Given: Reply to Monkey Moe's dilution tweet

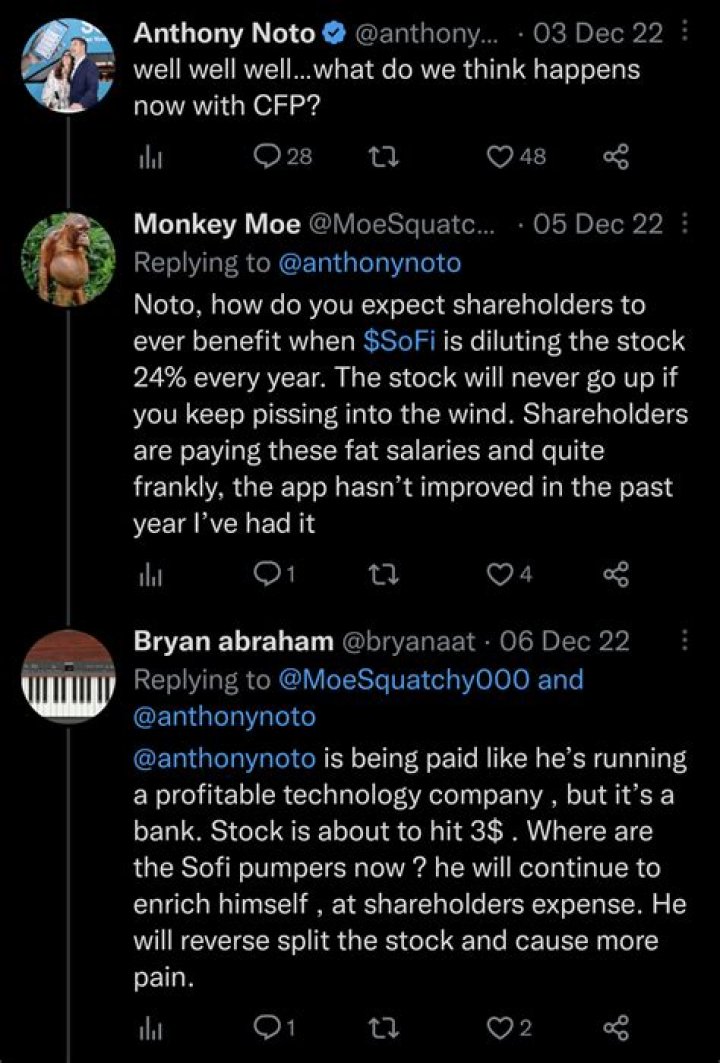Looking at the screenshot, I should 274,575.
